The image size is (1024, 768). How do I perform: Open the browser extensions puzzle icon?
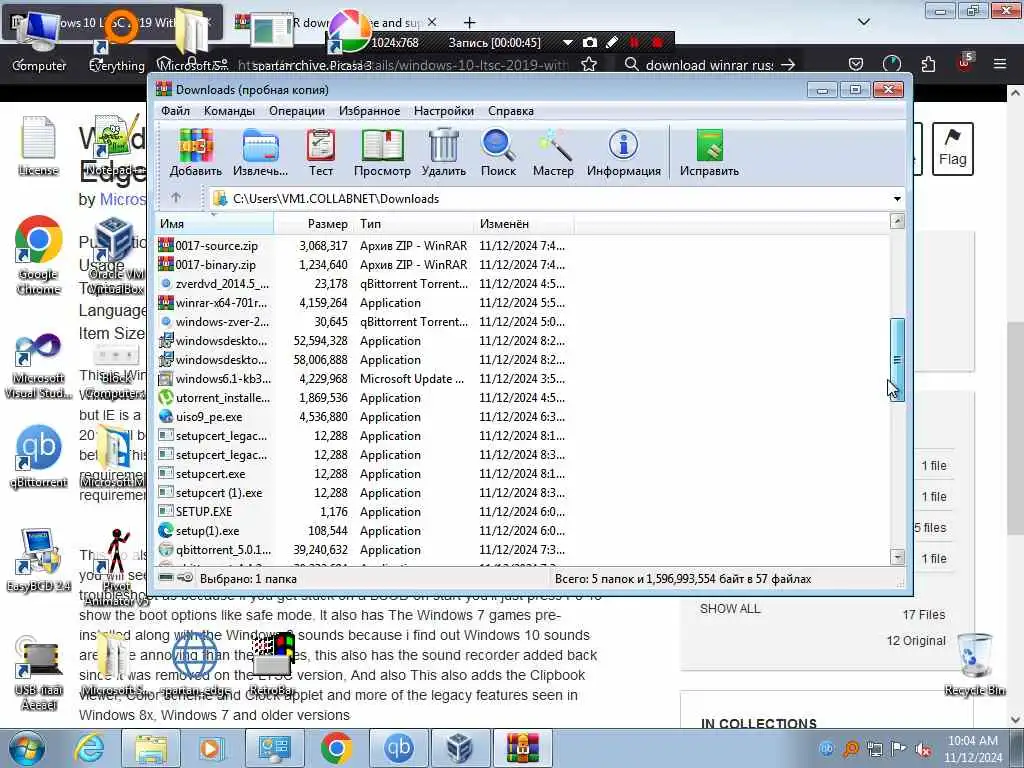pyautogui.click(x=928, y=65)
